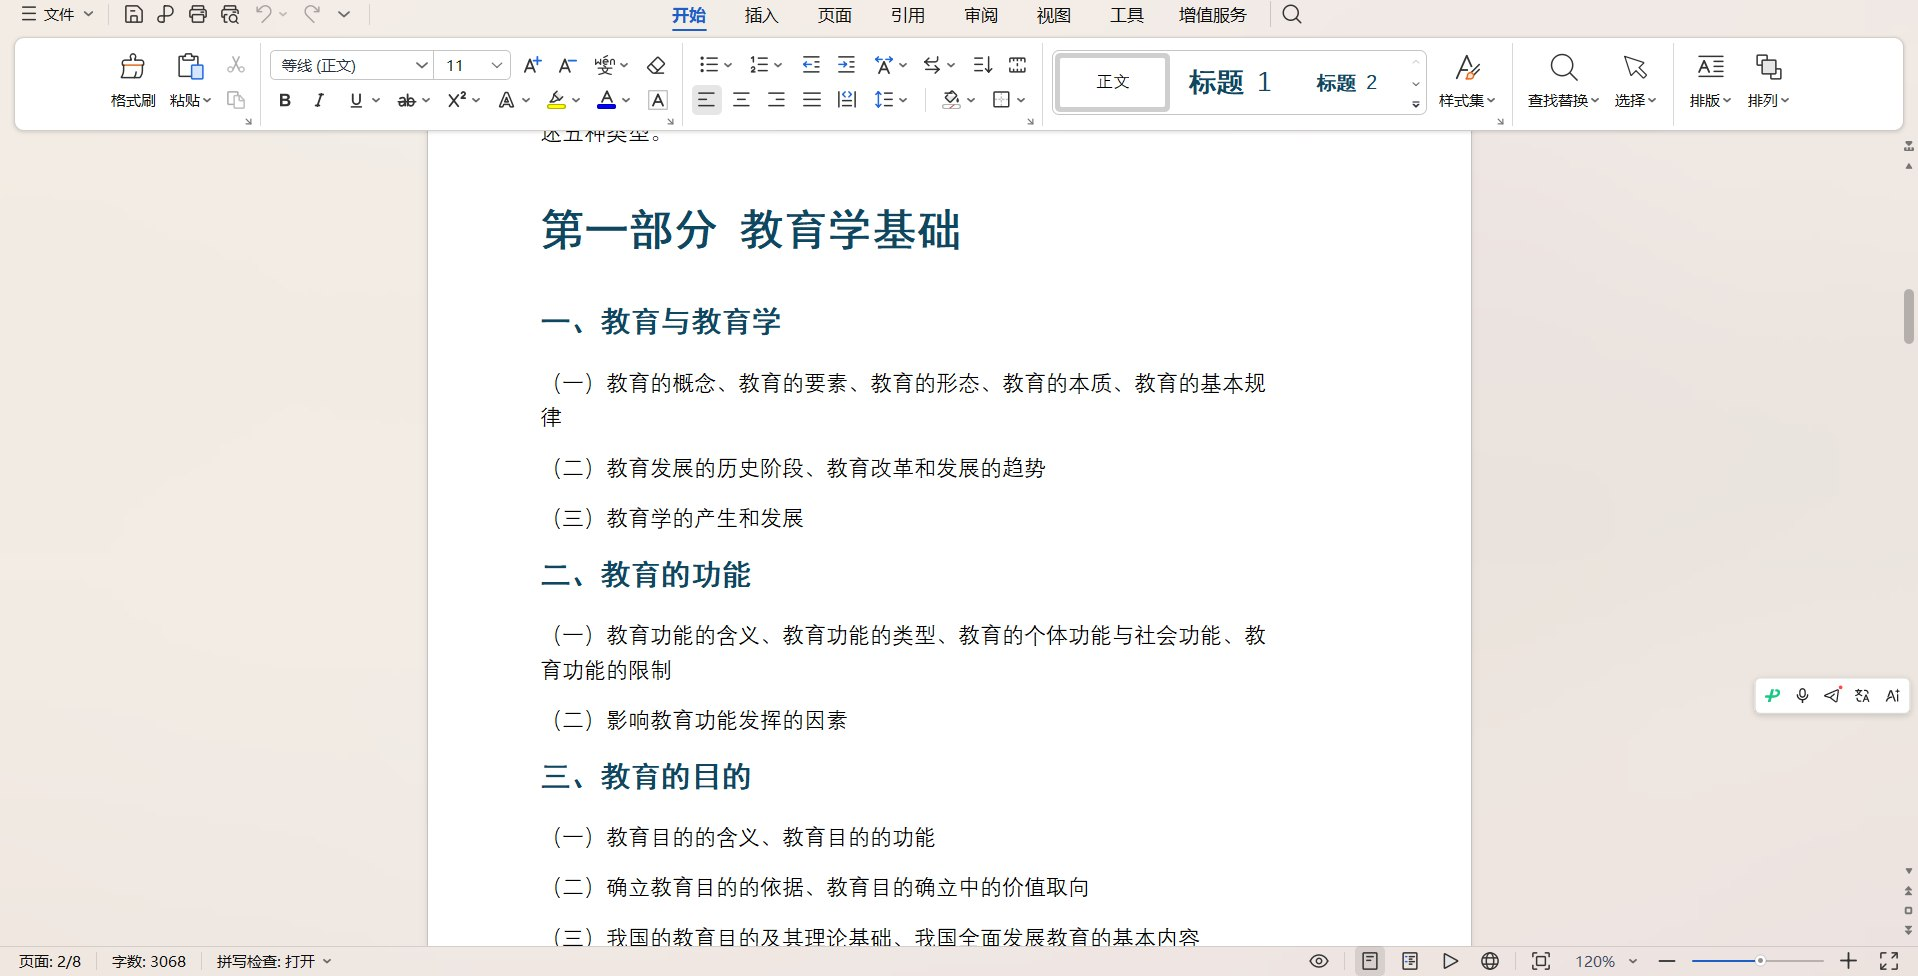The width and height of the screenshot is (1918, 976).
Task: Click the page indicator 页面: 2/8
Action: click(50, 961)
